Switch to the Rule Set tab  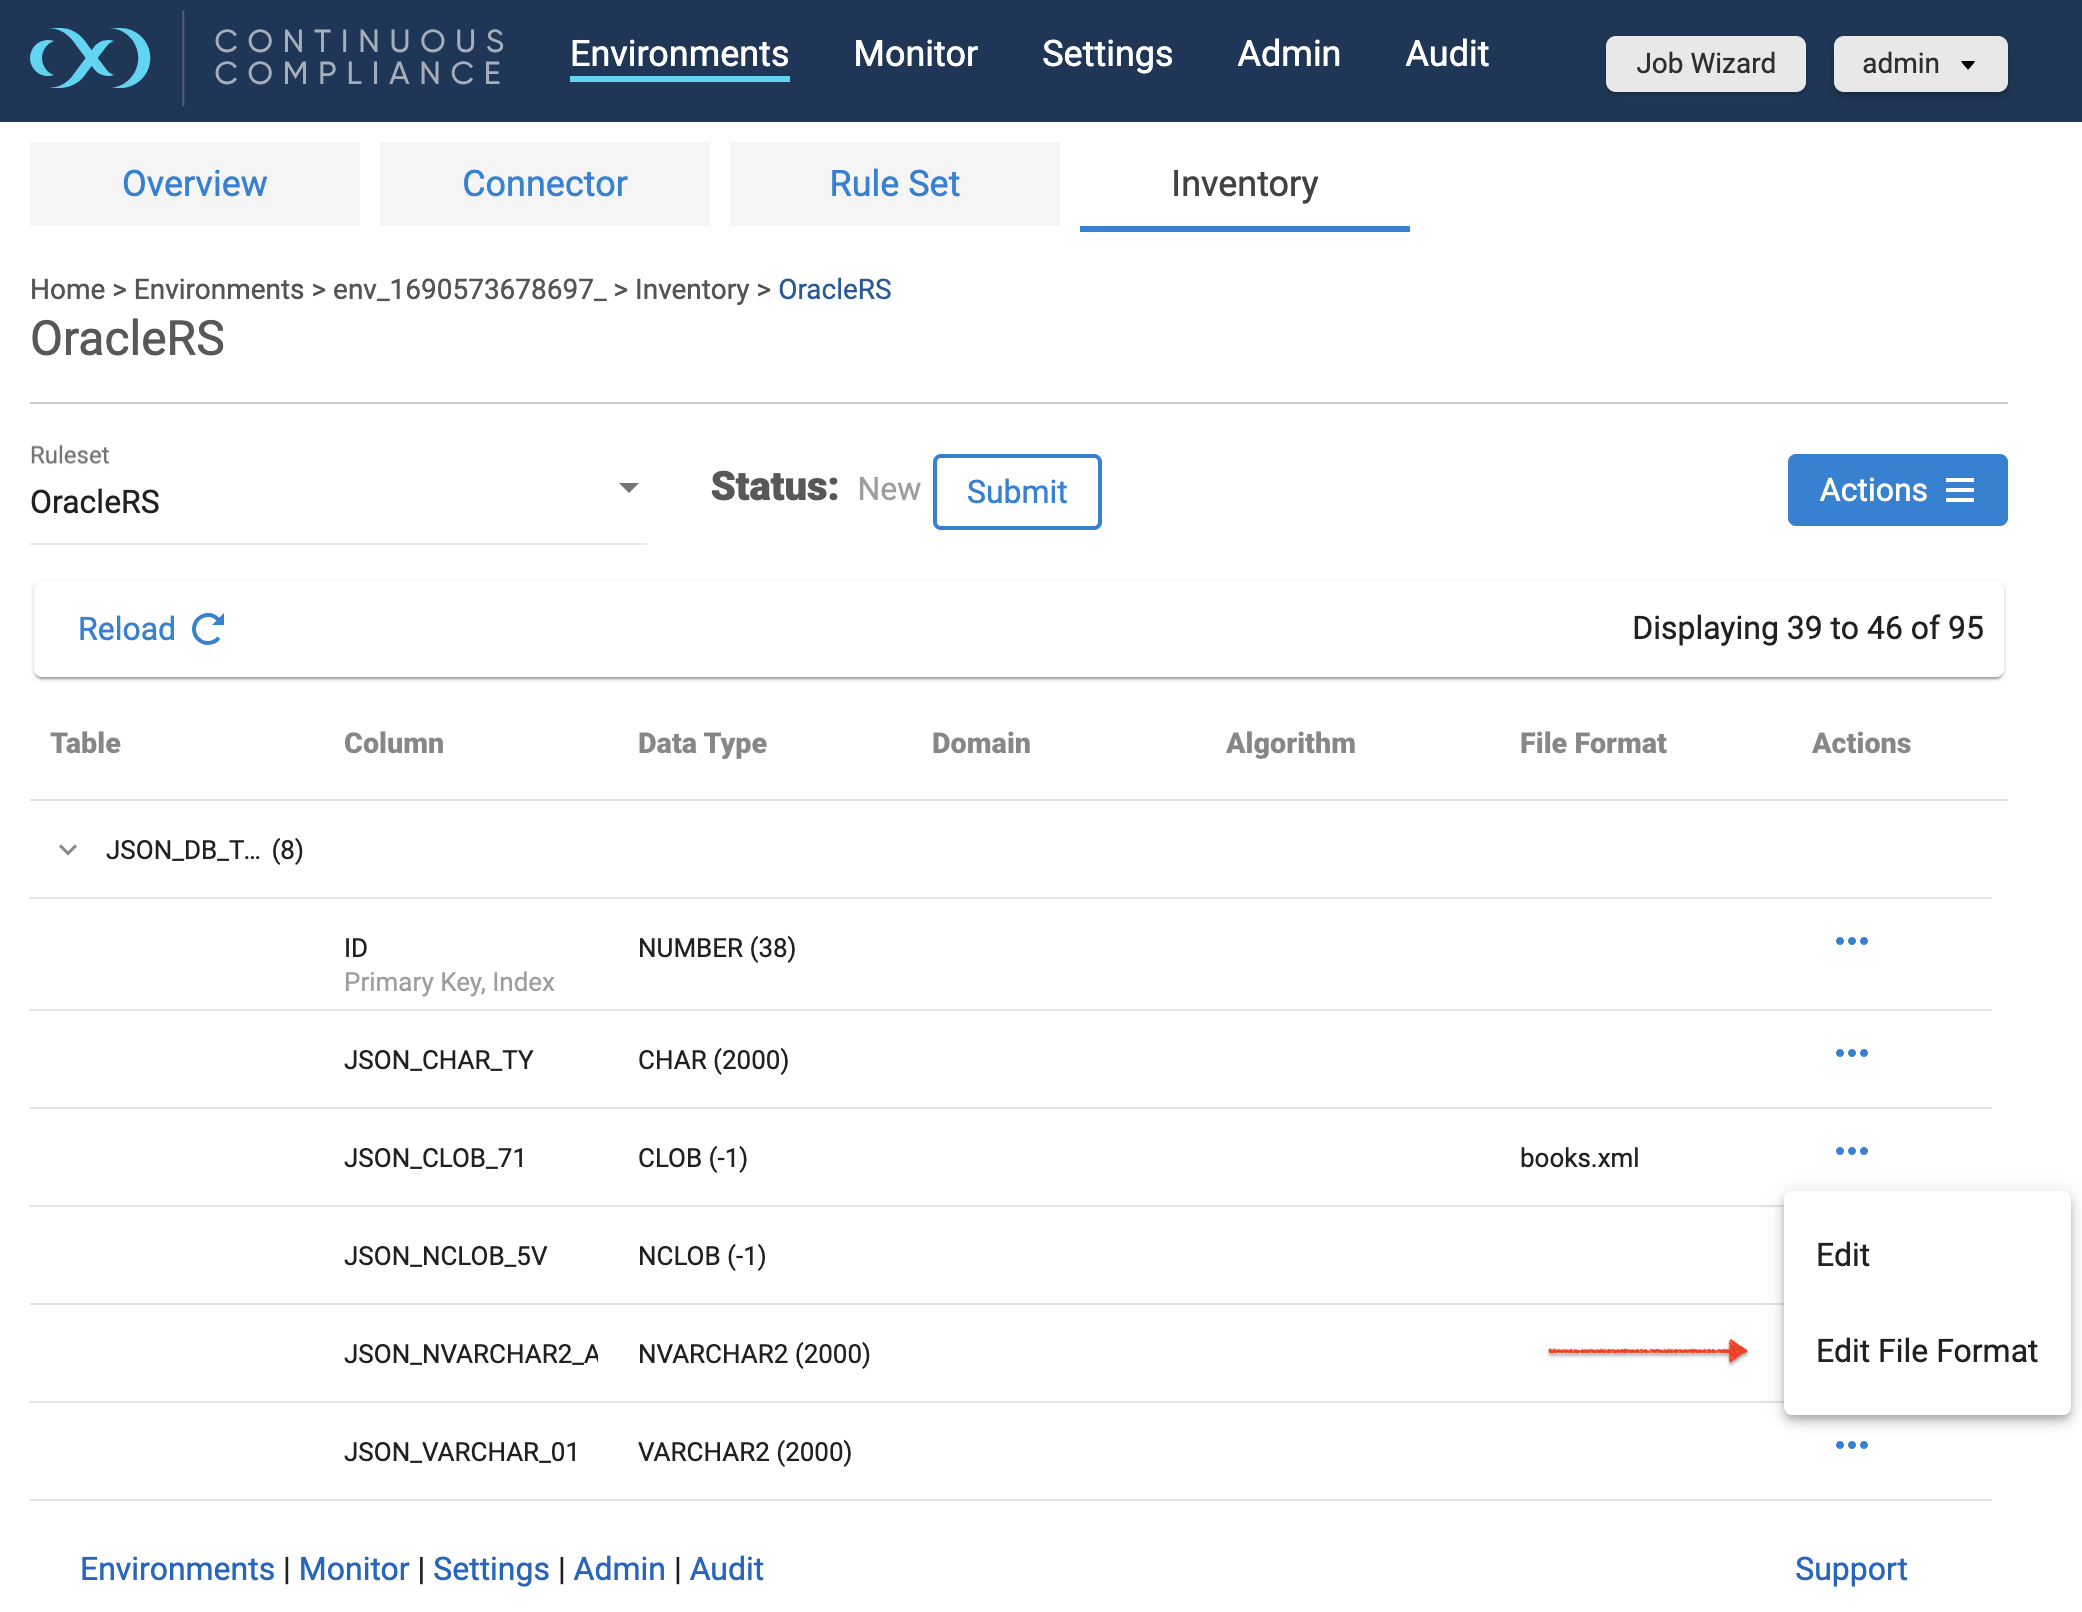click(894, 184)
